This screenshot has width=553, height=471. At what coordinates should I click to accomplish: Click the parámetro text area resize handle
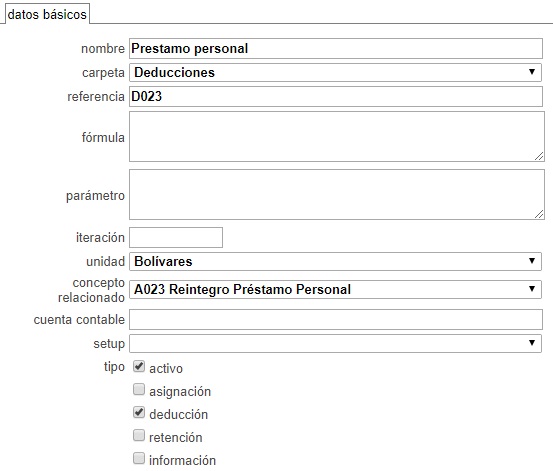point(539,214)
